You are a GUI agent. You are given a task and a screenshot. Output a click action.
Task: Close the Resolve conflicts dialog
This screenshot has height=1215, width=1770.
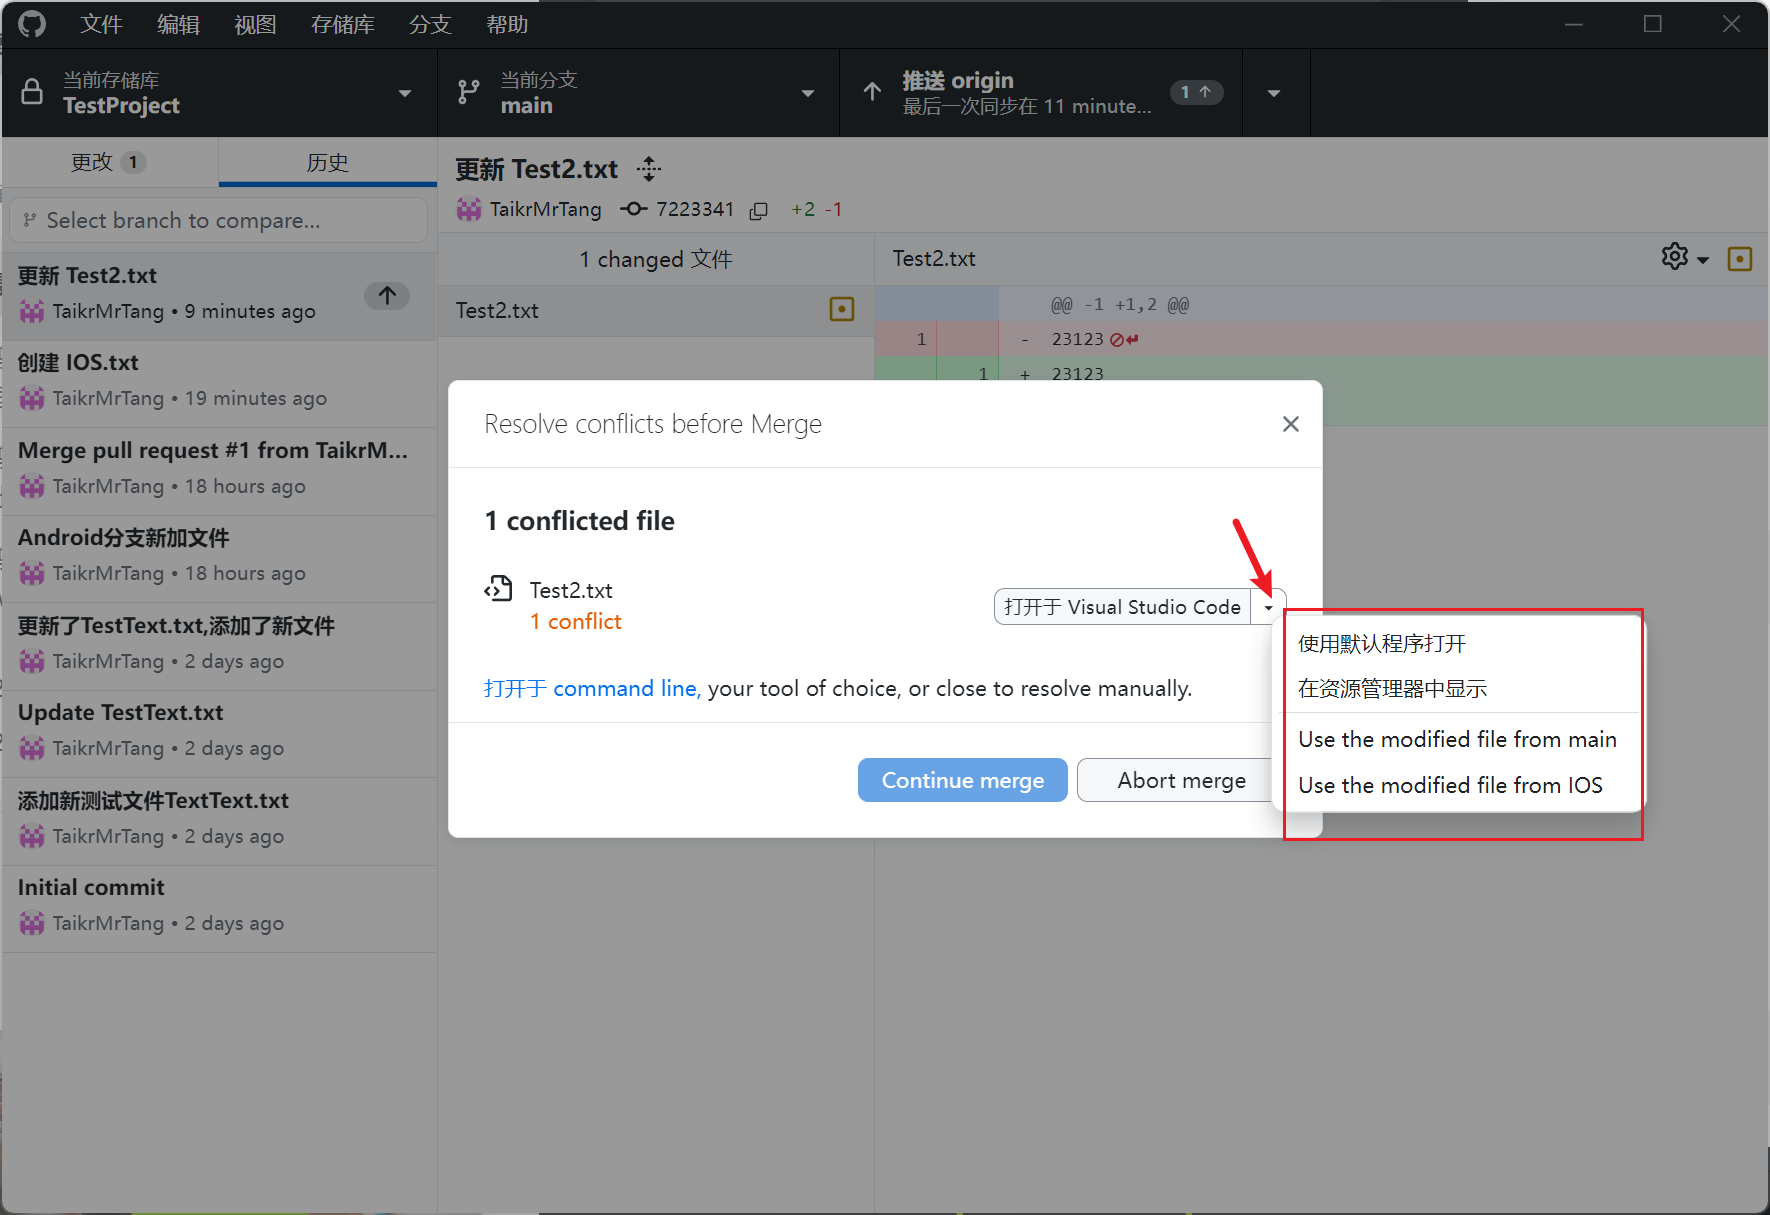click(x=1291, y=424)
